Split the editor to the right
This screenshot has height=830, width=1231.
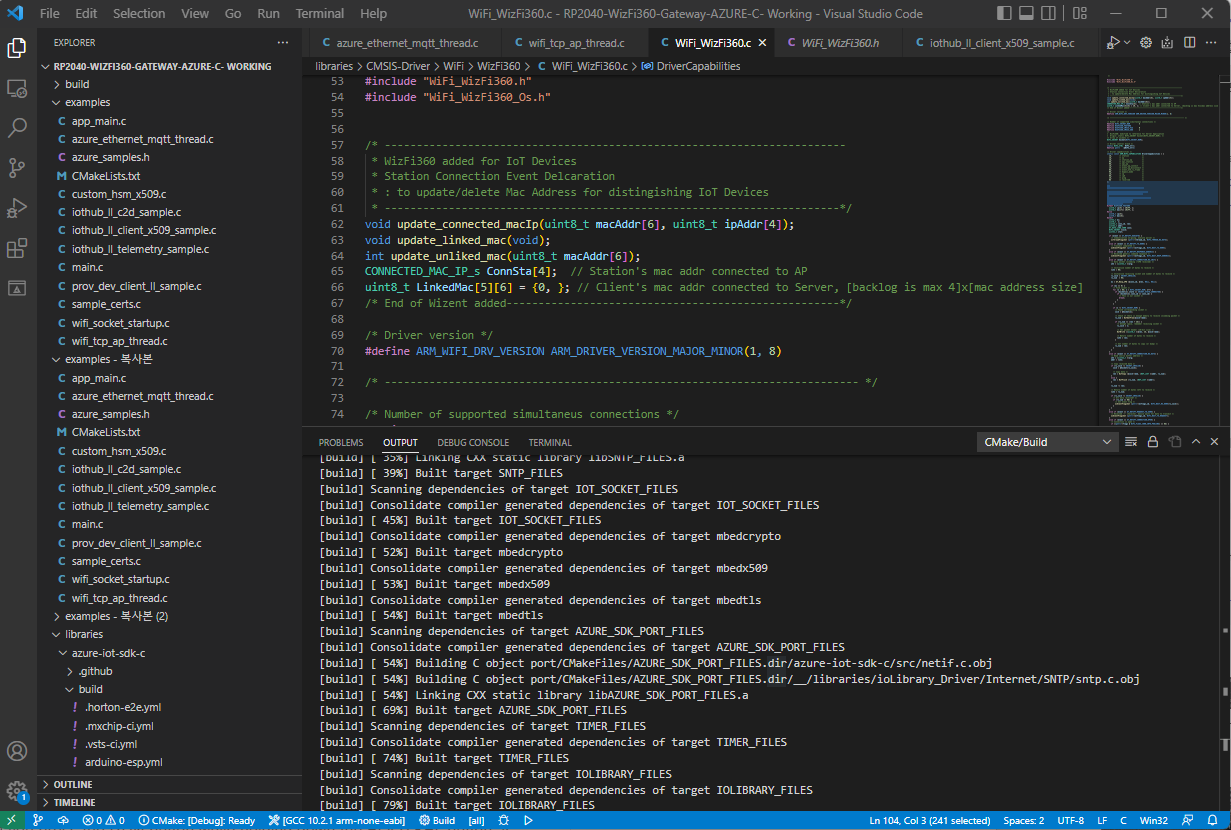1190,43
